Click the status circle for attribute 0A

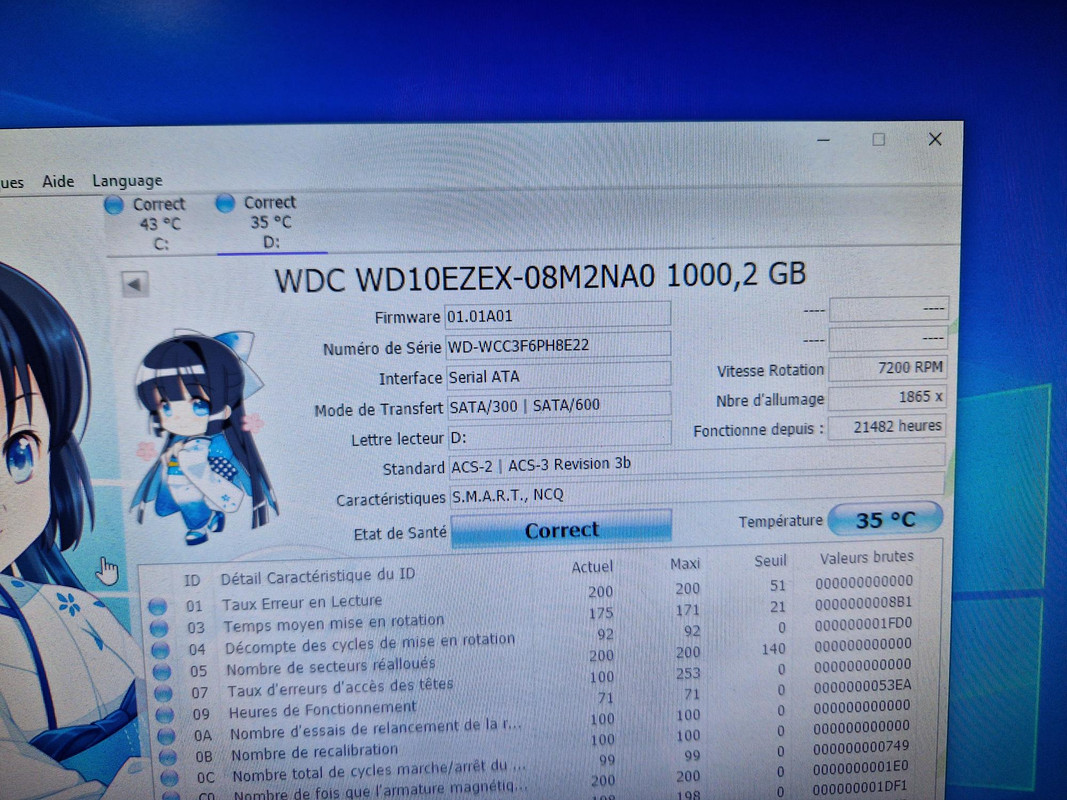tap(166, 735)
